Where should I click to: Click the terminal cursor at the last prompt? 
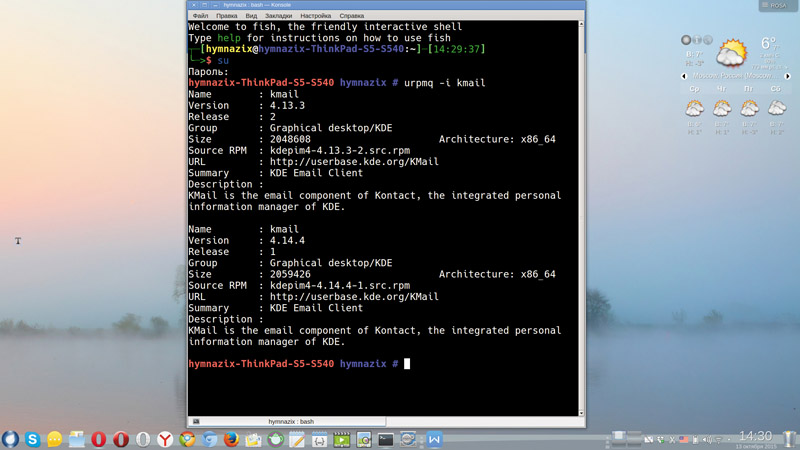pos(407,364)
